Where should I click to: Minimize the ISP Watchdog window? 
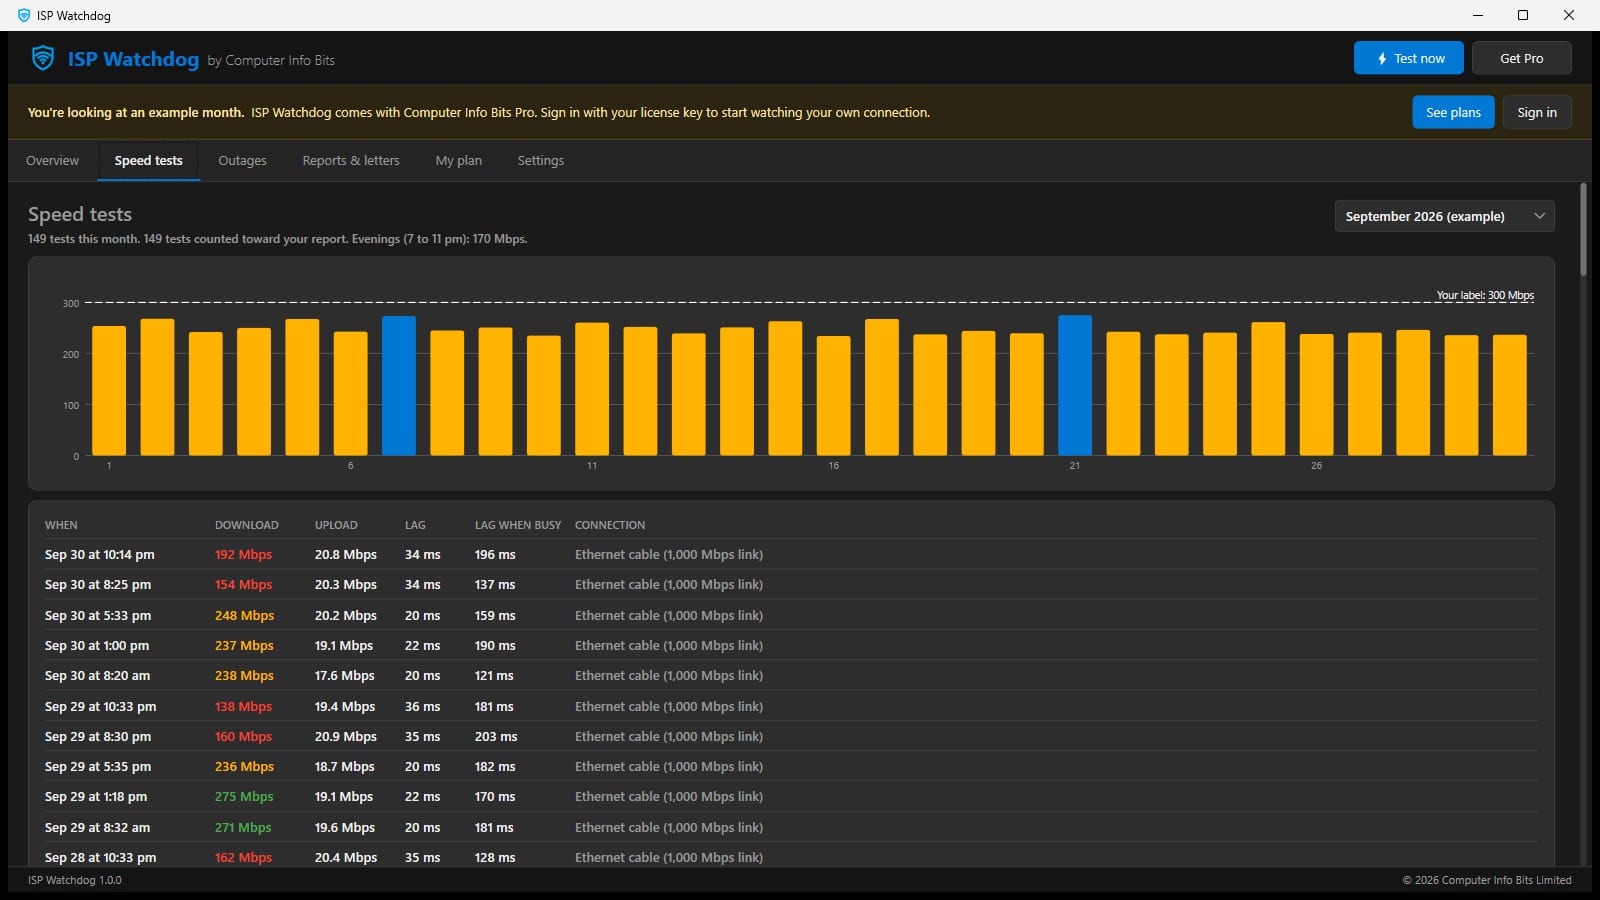[x=1477, y=15]
